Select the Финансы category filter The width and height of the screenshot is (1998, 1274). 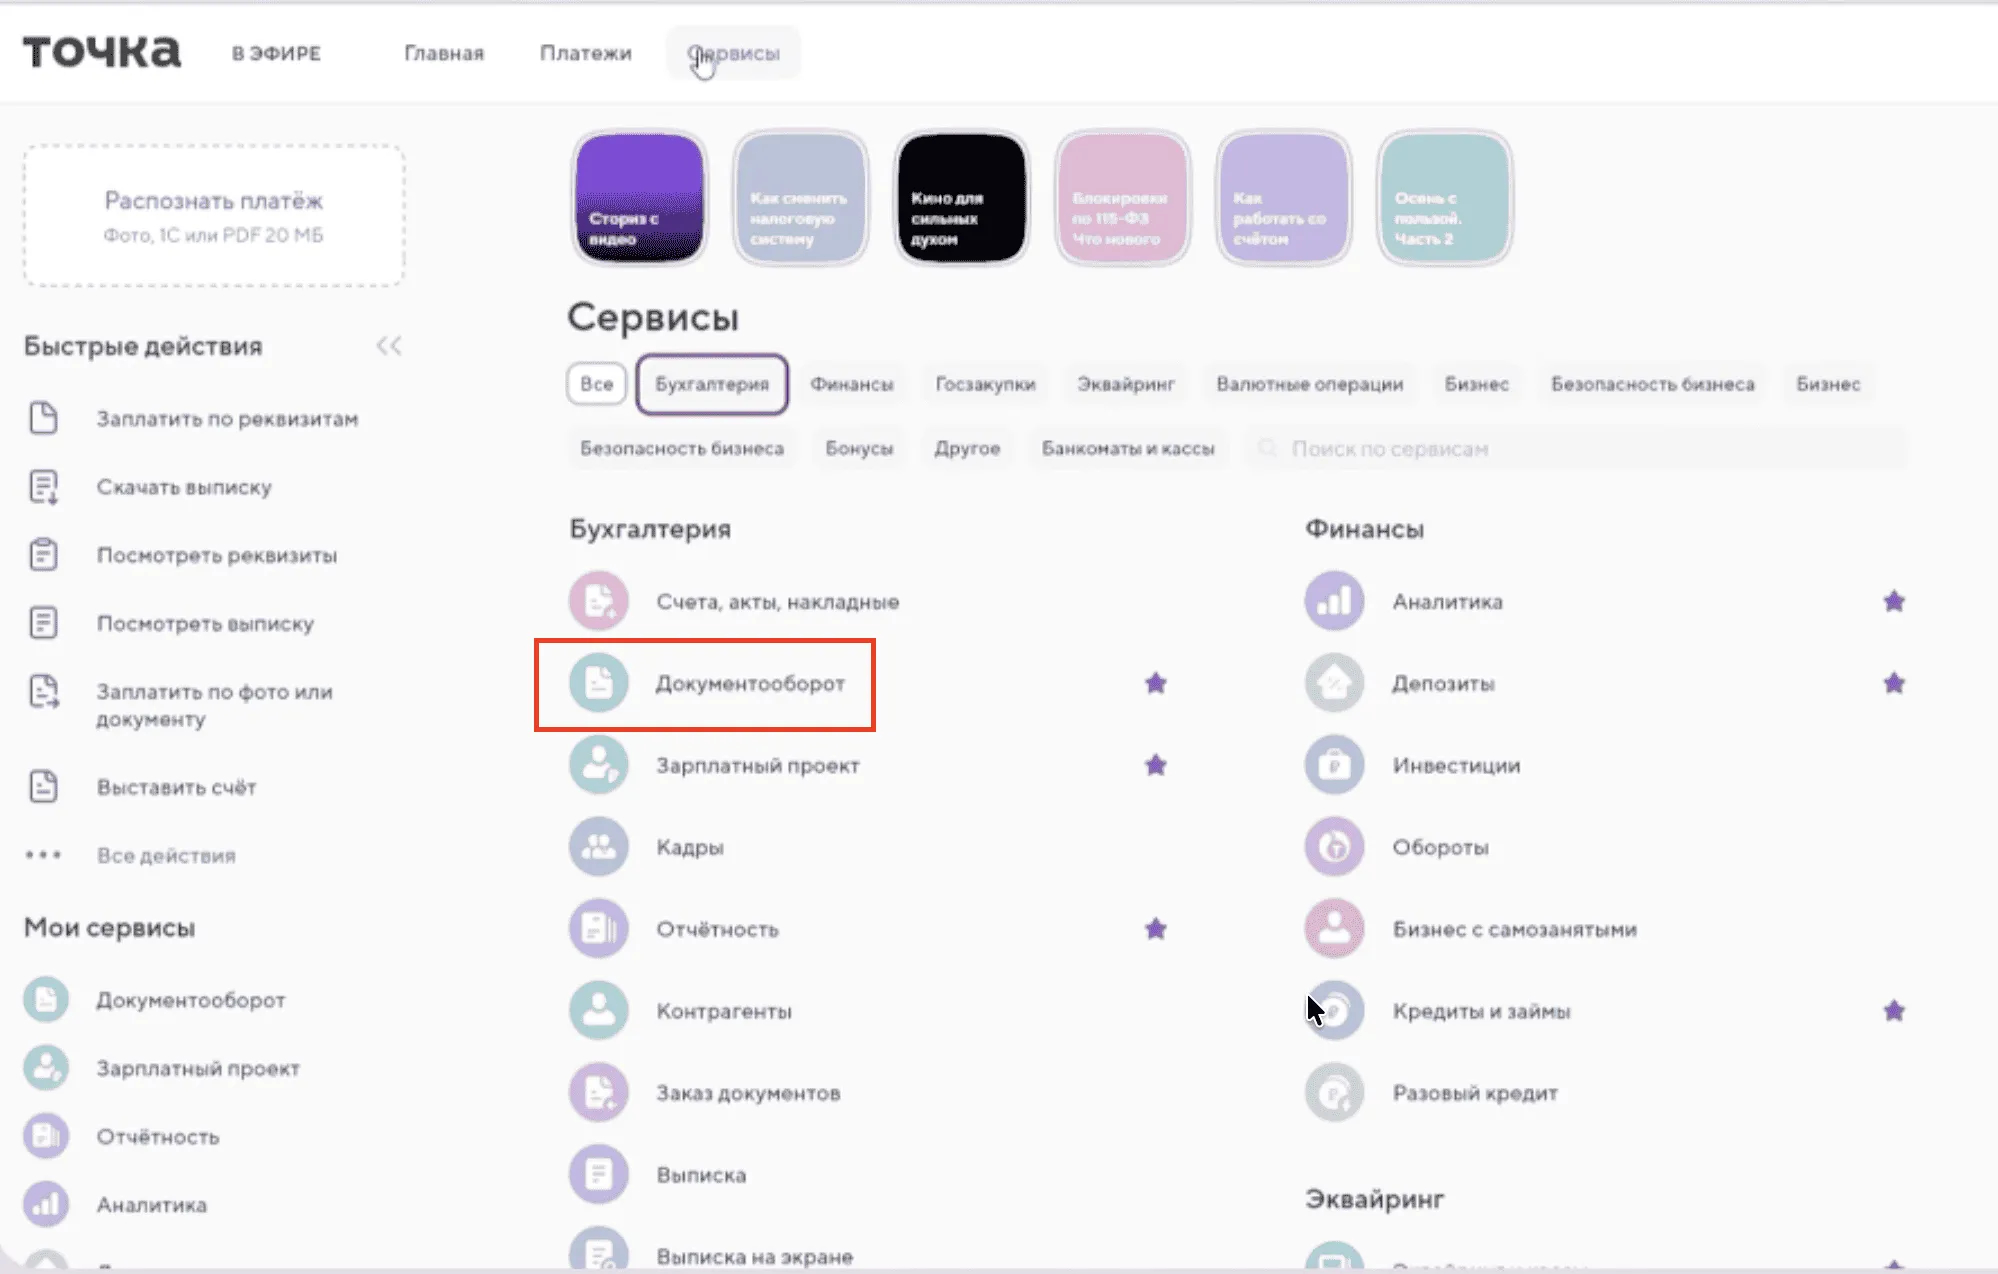(x=851, y=385)
